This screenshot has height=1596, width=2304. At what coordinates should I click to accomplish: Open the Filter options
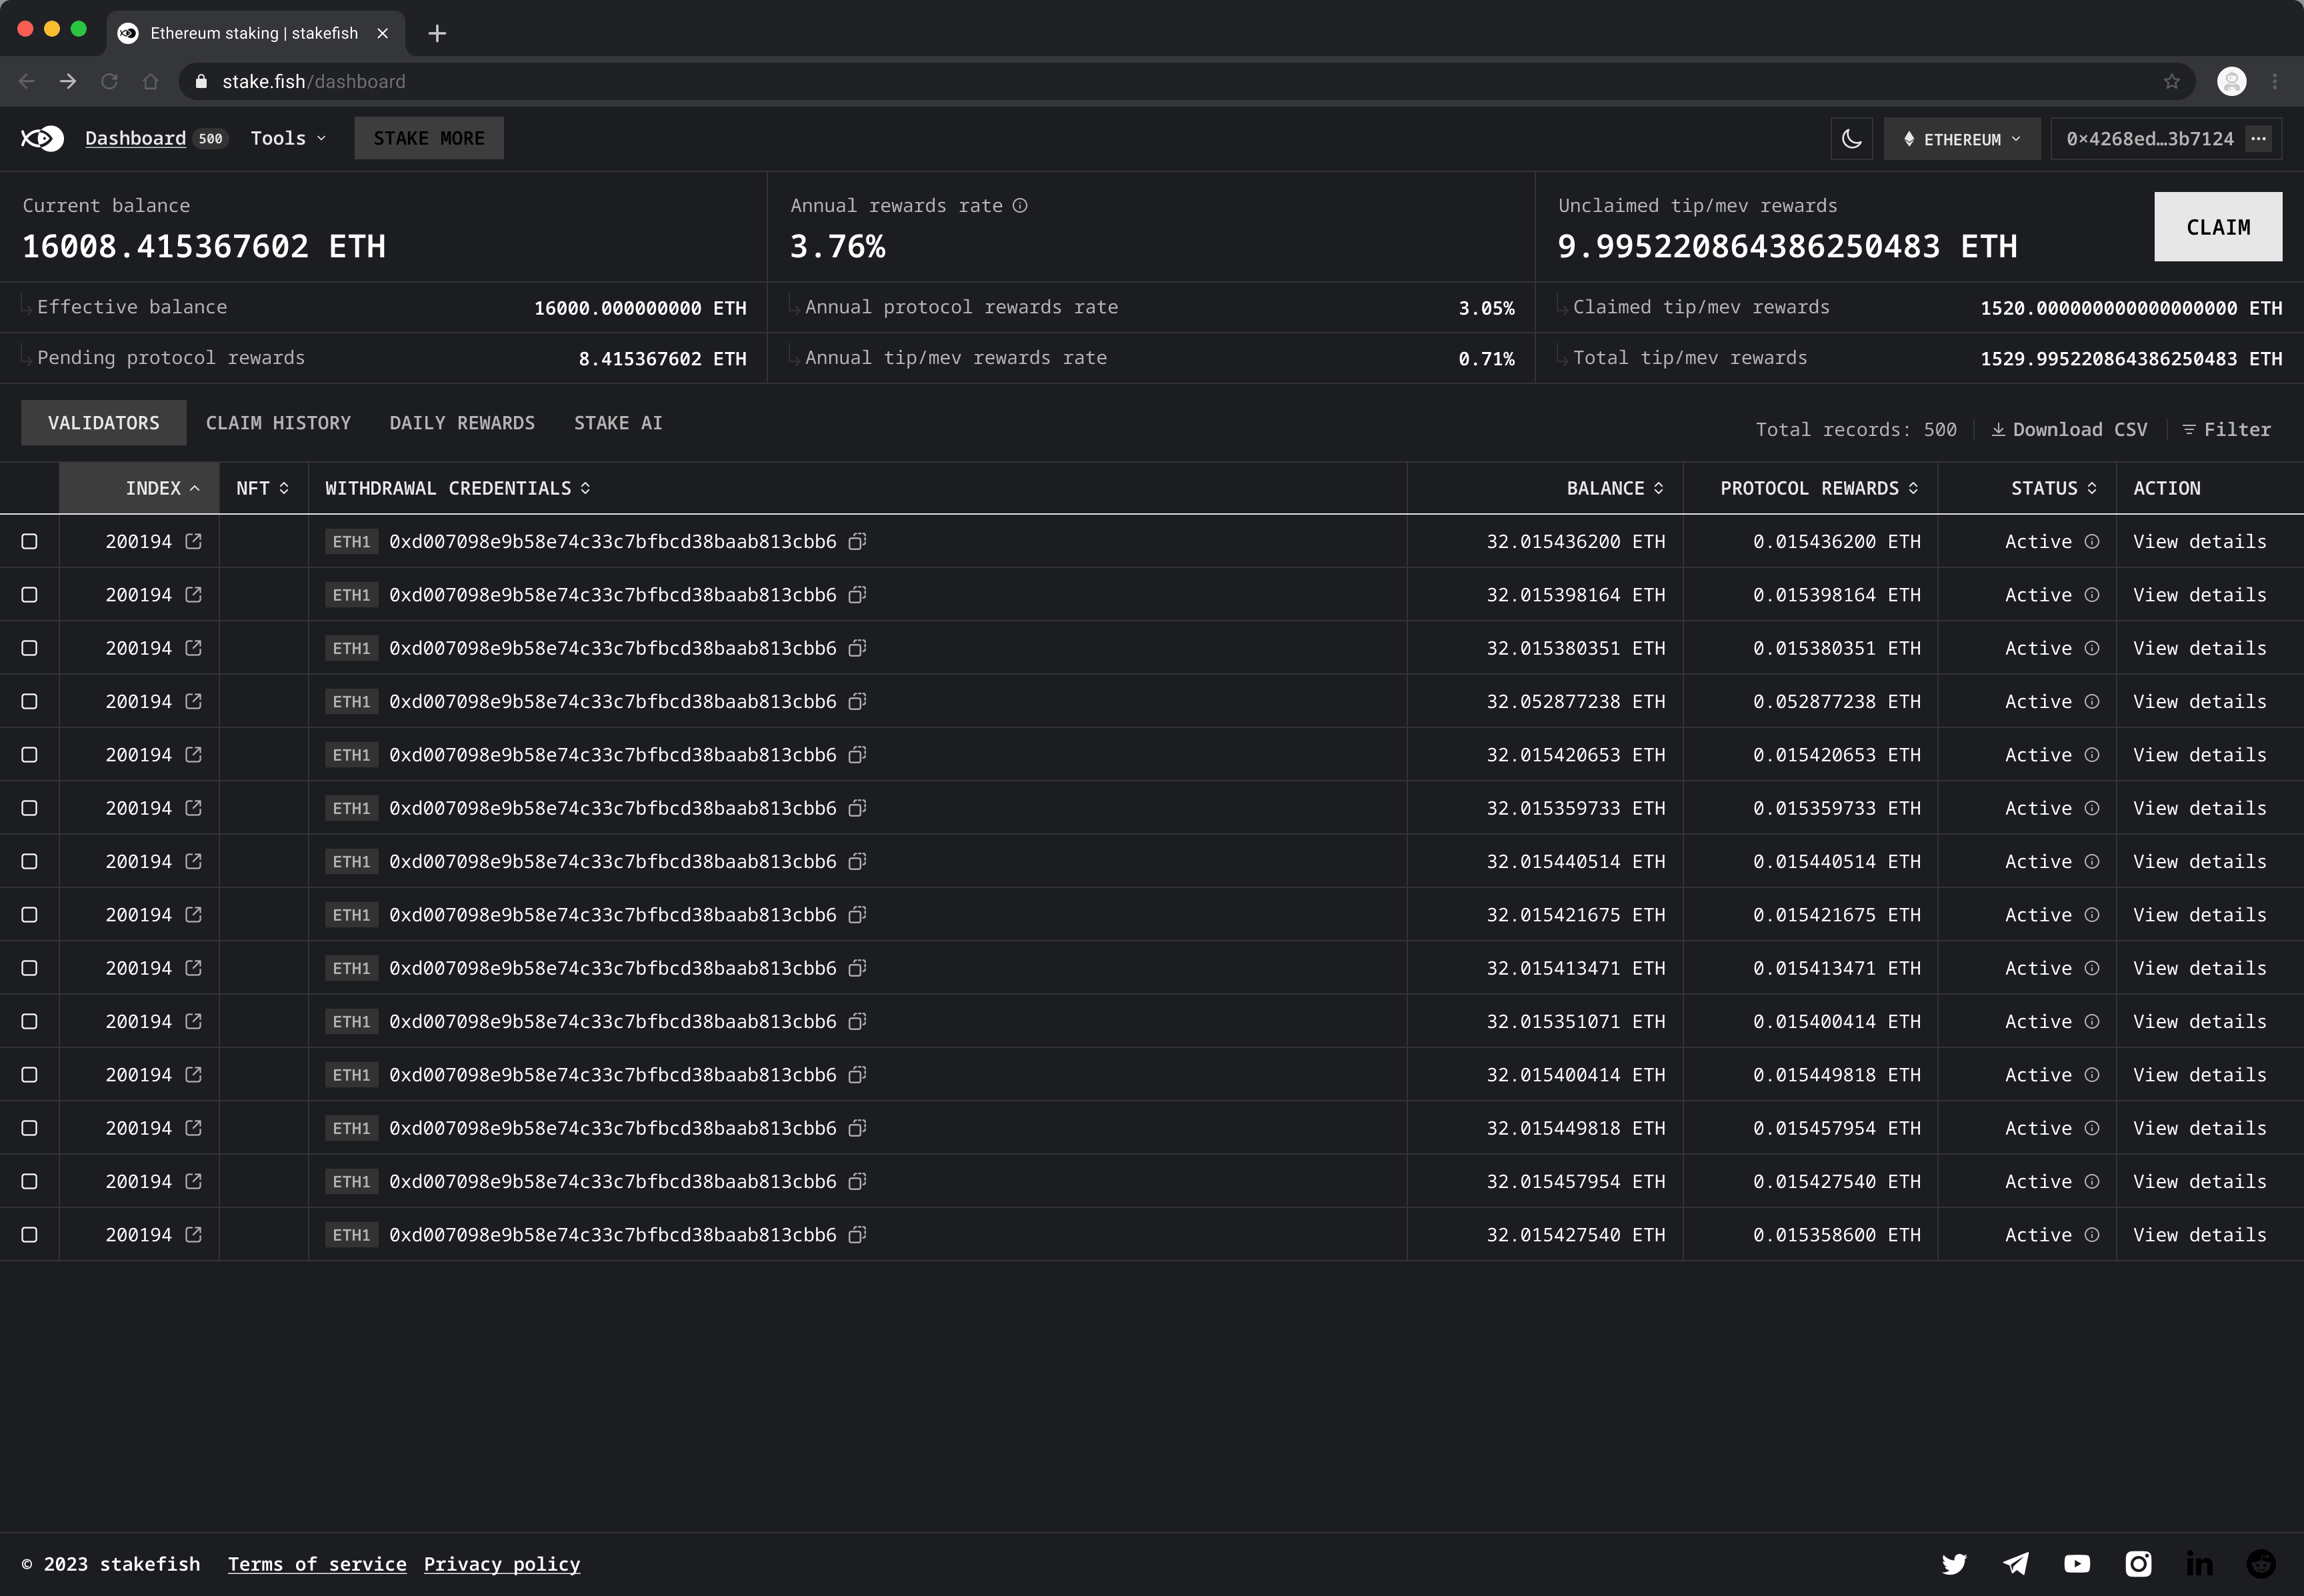2226,429
